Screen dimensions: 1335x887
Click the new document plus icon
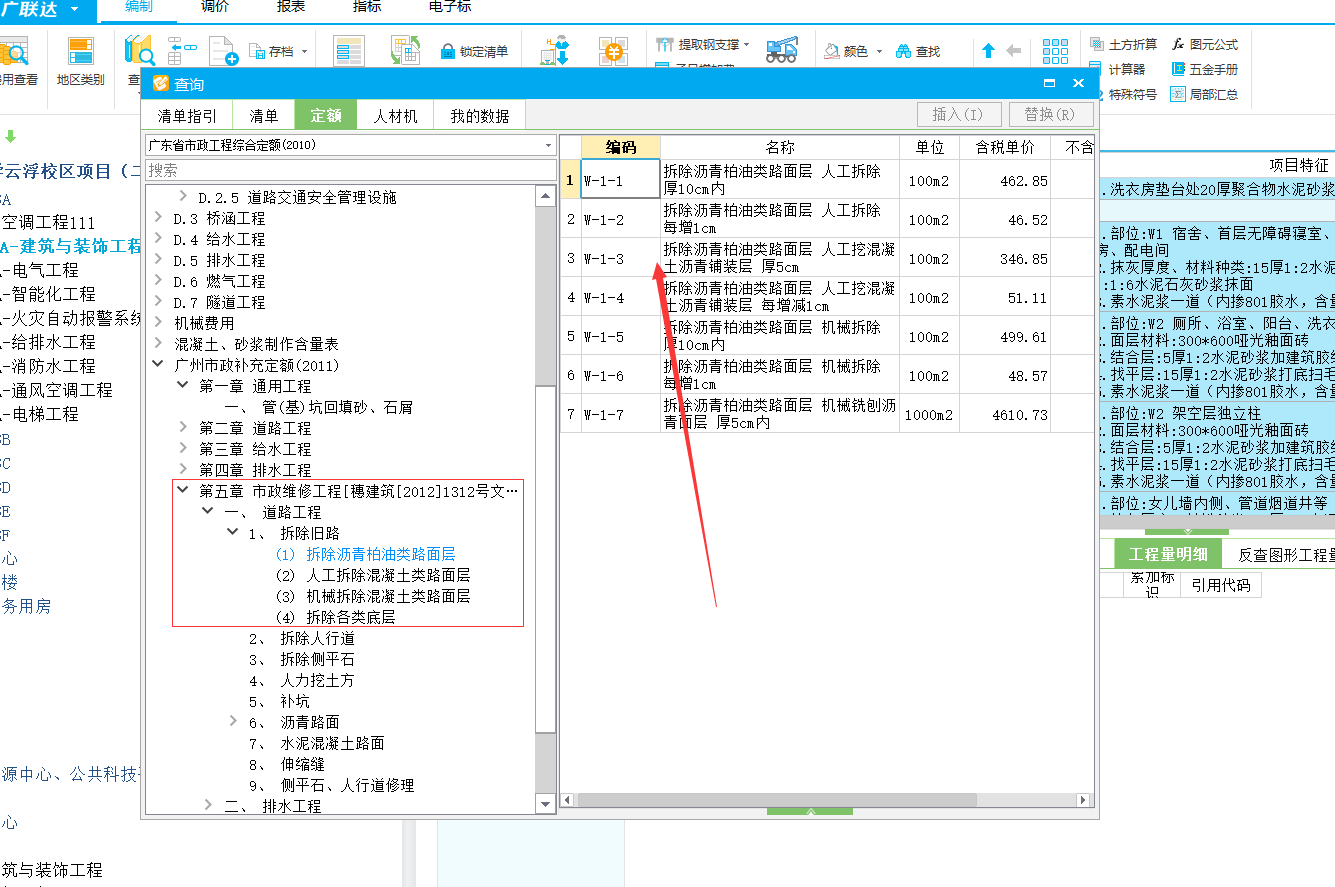coord(223,52)
